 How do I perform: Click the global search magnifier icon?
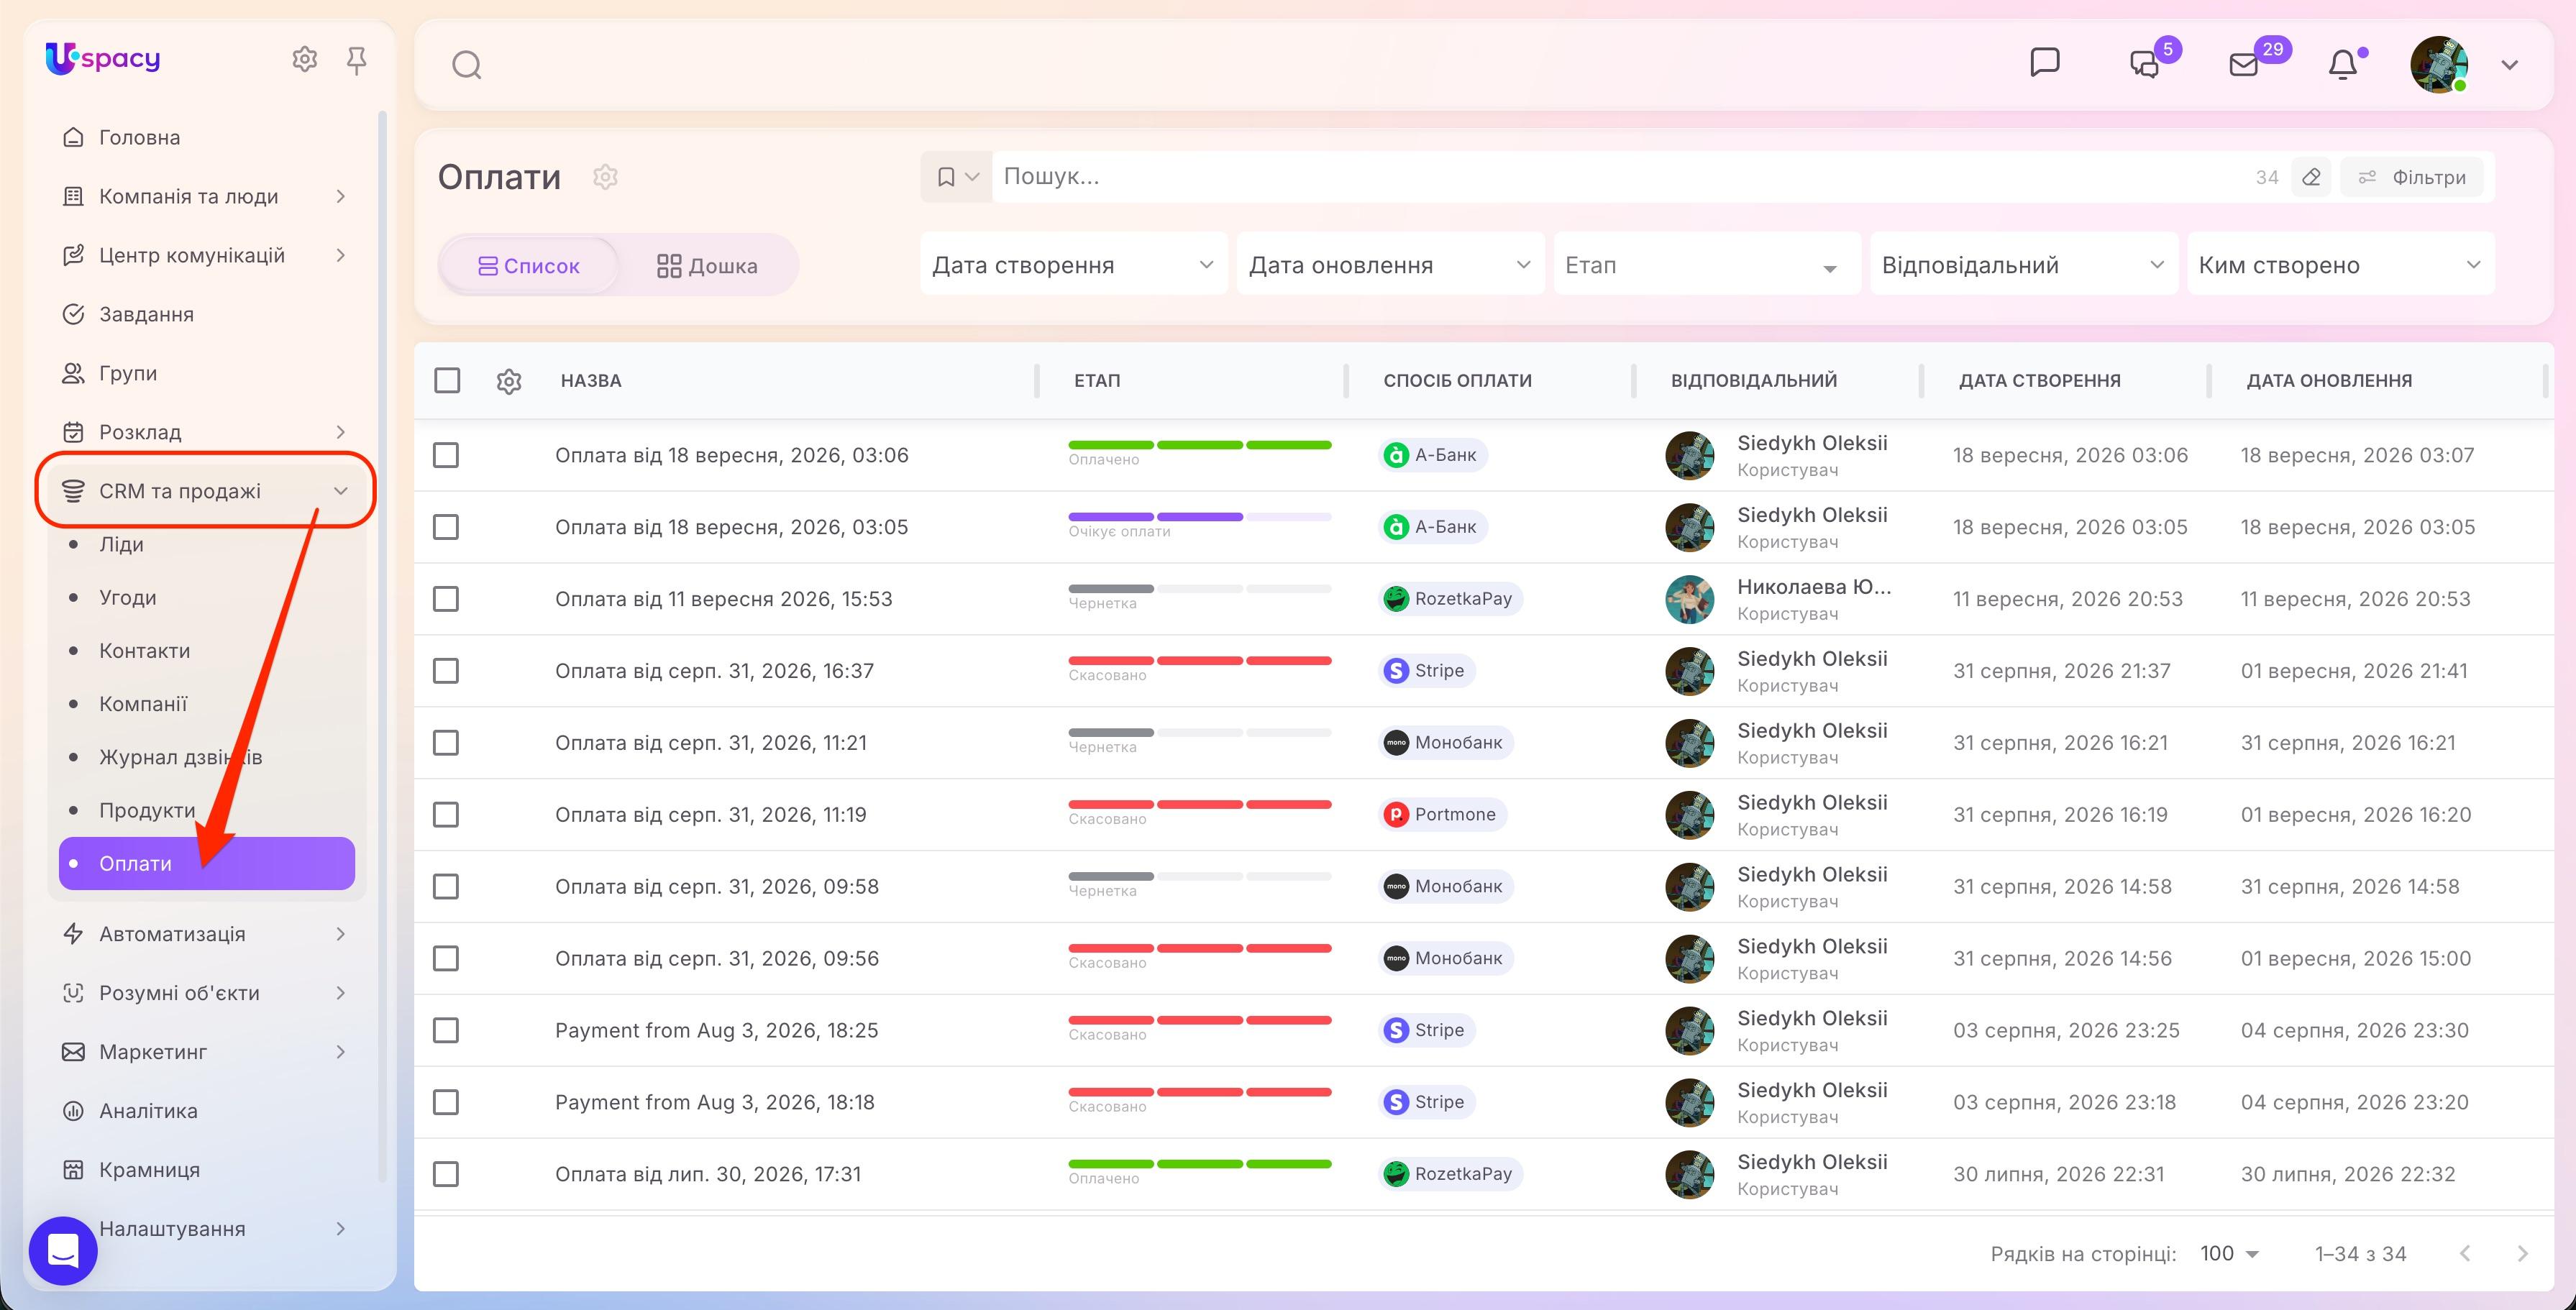coord(467,65)
